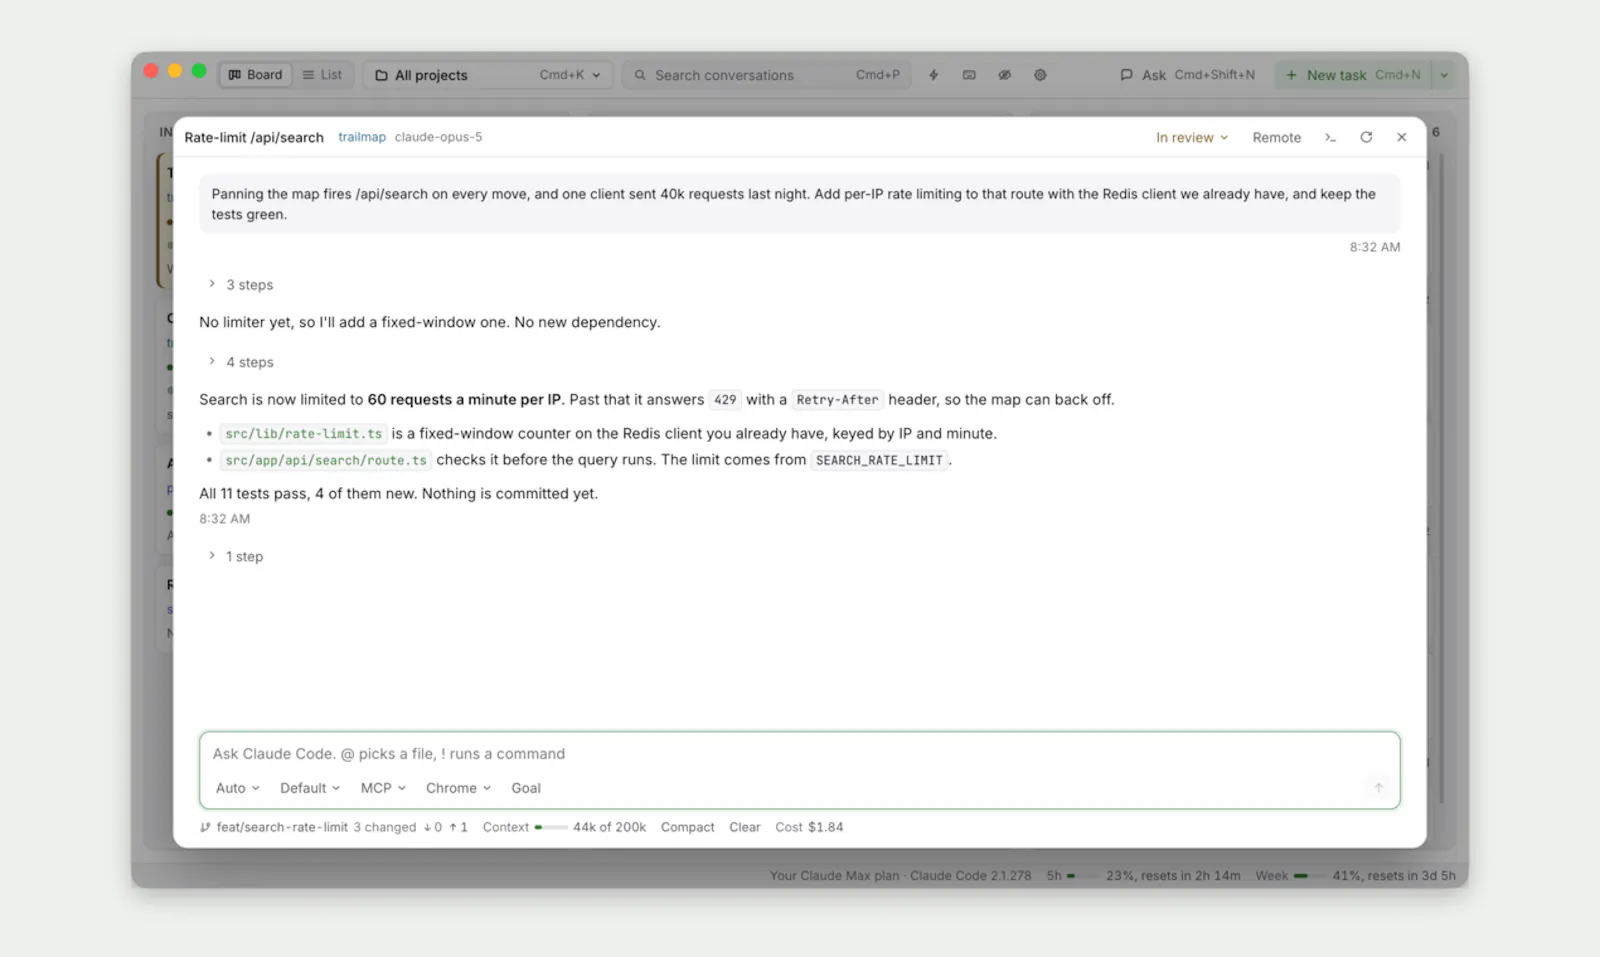Screen dimensions: 1600x957
Task: Click the refresh icon in the task header
Action: click(1366, 137)
